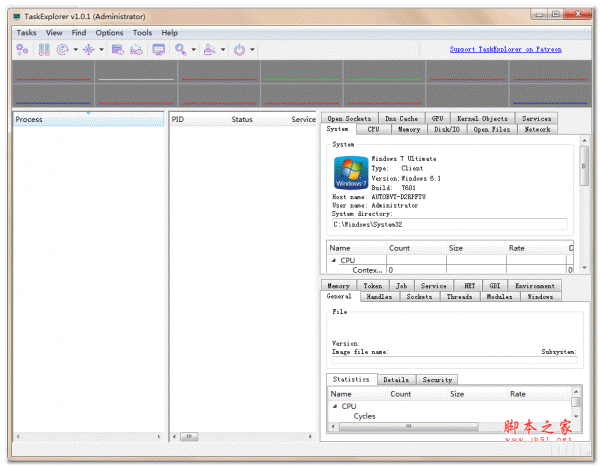
Task: Open the refresh rate dropdown arrow
Action: coord(75,50)
